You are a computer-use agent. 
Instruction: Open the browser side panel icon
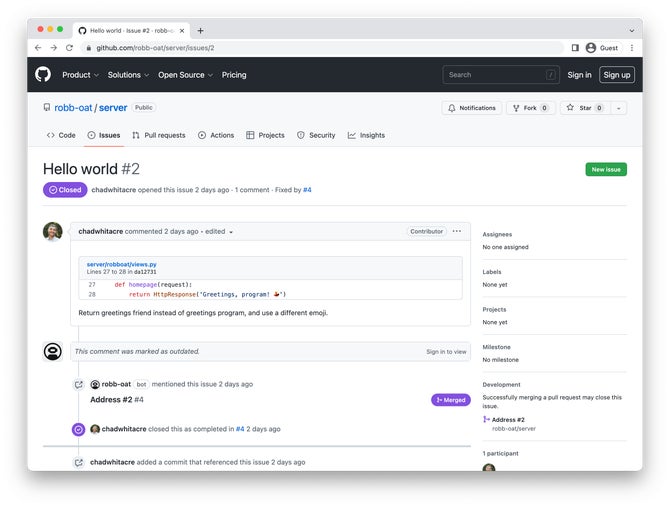point(575,48)
